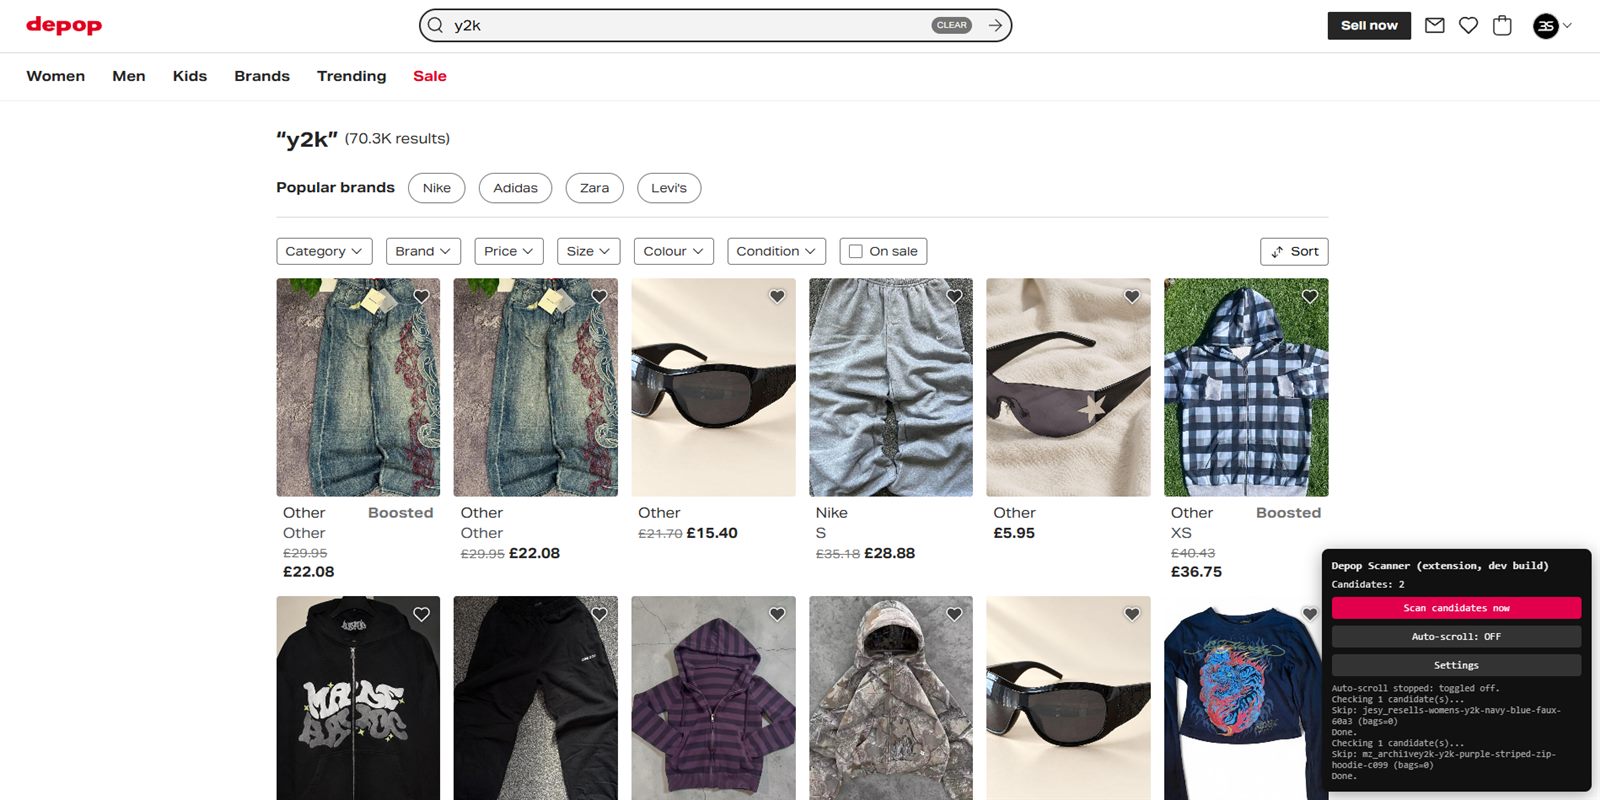
Task: Click the £36.75 price text
Action: [x=1196, y=572]
